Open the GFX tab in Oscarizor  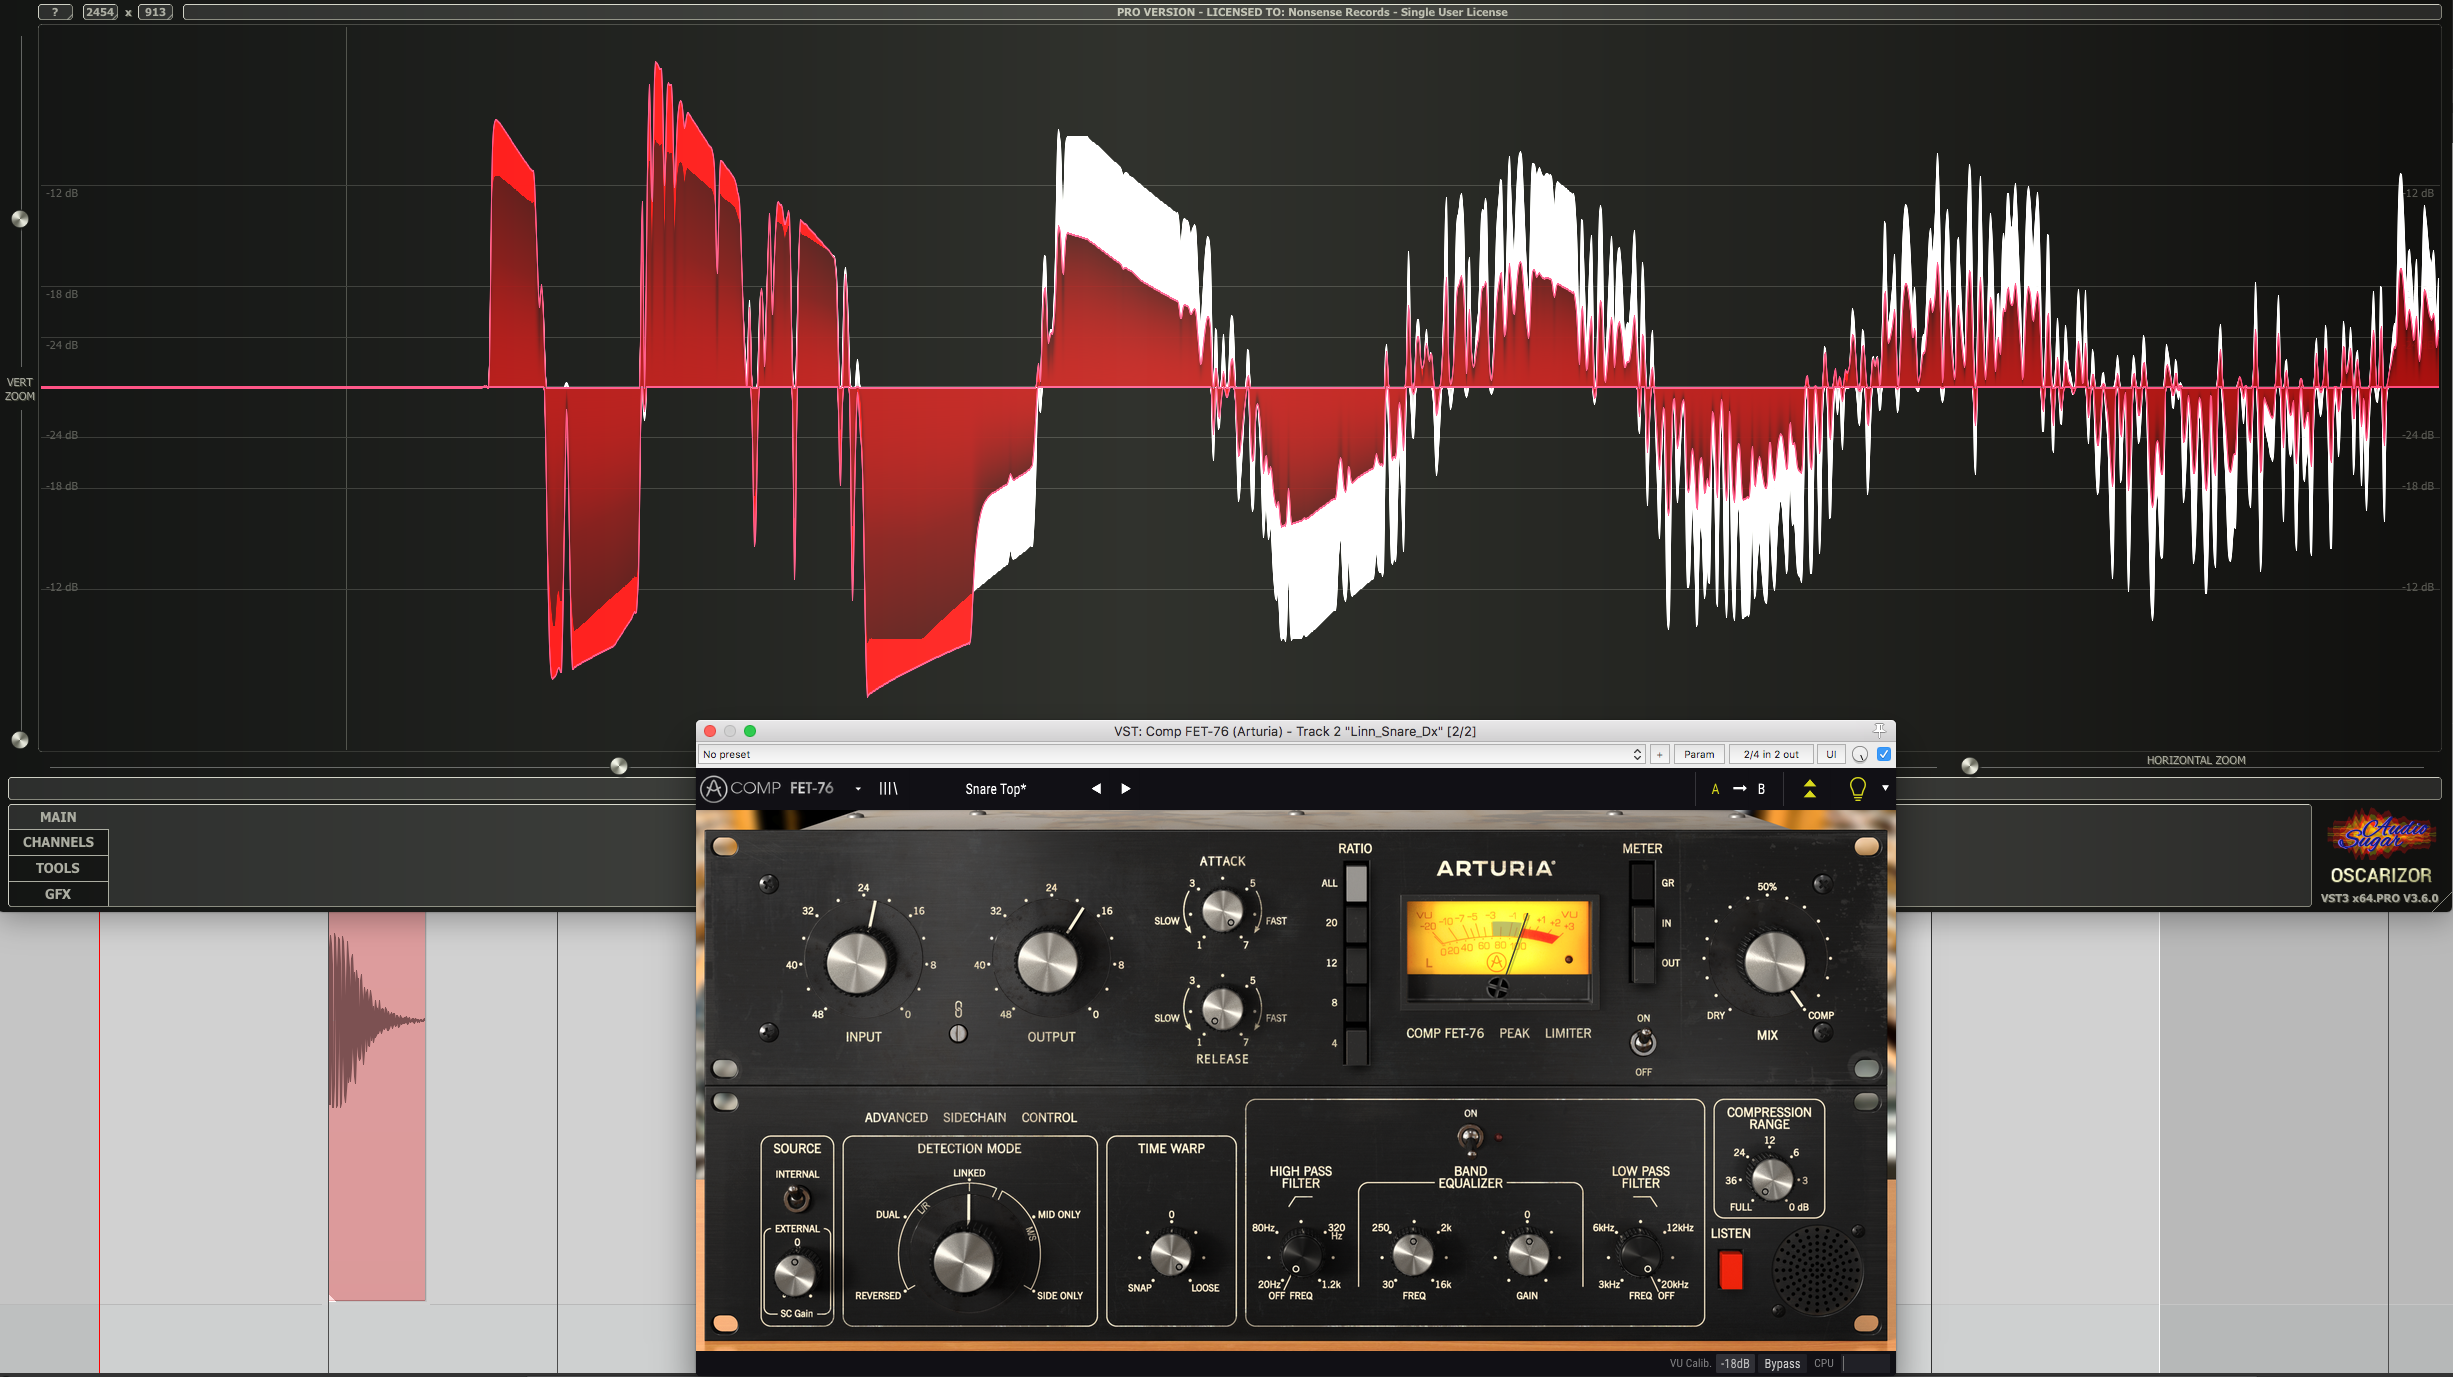tap(58, 894)
